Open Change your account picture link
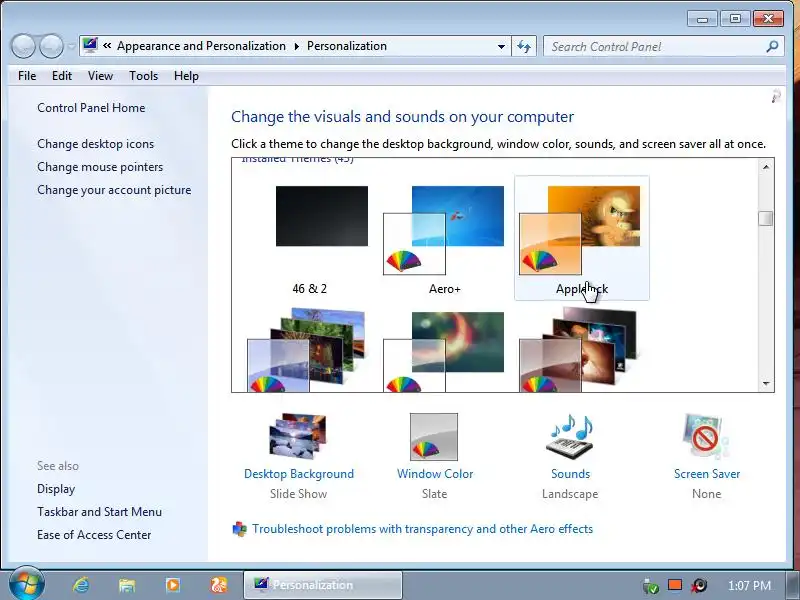Image resolution: width=800 pixels, height=600 pixels. 114,190
